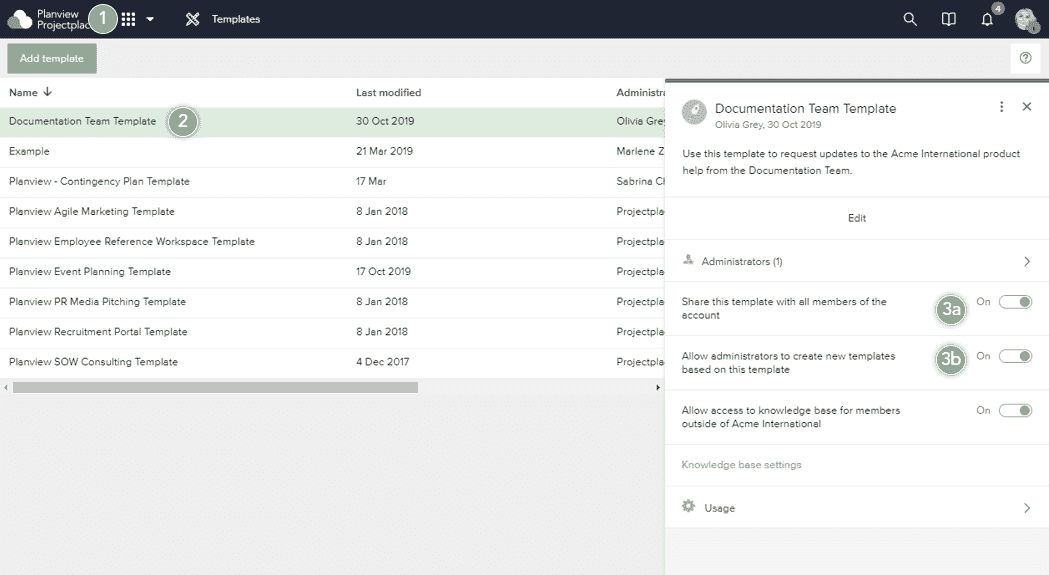The image size is (1049, 575).
Task: Expand the Administrators (1) section
Action: (x=857, y=262)
